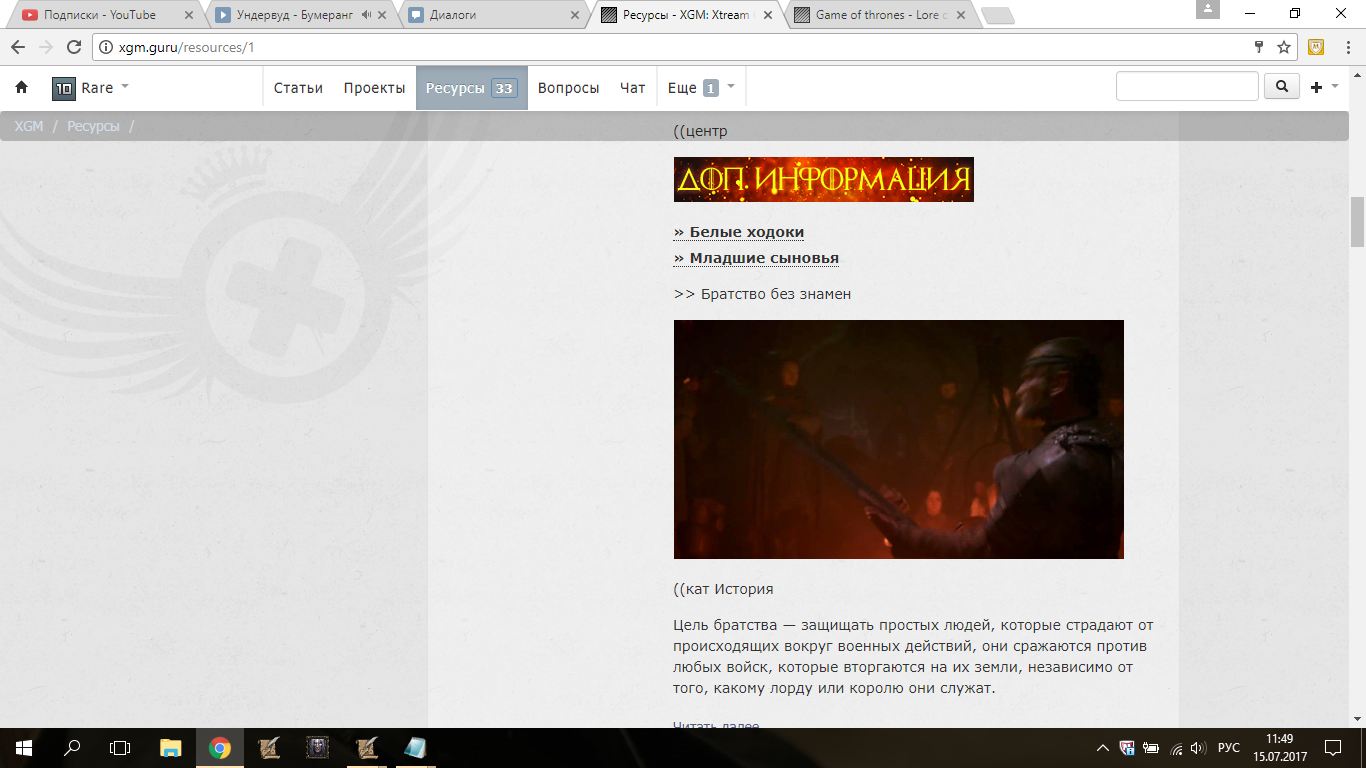The width and height of the screenshot is (1366, 768).
Task: Click the Братство без знамен screenshot image
Action: [899, 439]
